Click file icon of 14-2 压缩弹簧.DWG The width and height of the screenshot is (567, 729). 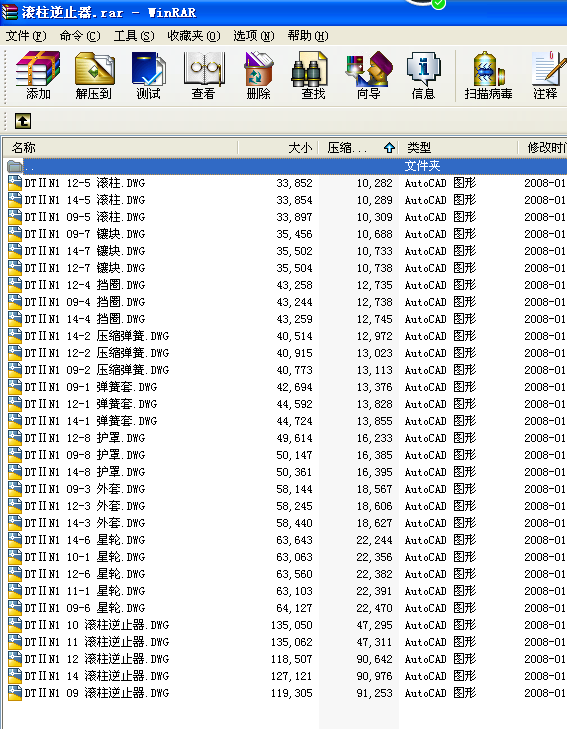(15, 336)
